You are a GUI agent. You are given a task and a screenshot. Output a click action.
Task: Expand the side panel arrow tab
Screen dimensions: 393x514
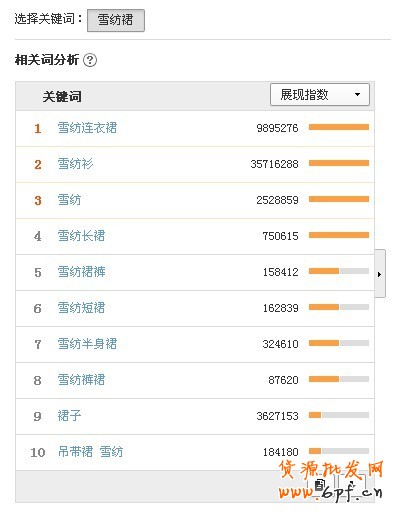(380, 273)
